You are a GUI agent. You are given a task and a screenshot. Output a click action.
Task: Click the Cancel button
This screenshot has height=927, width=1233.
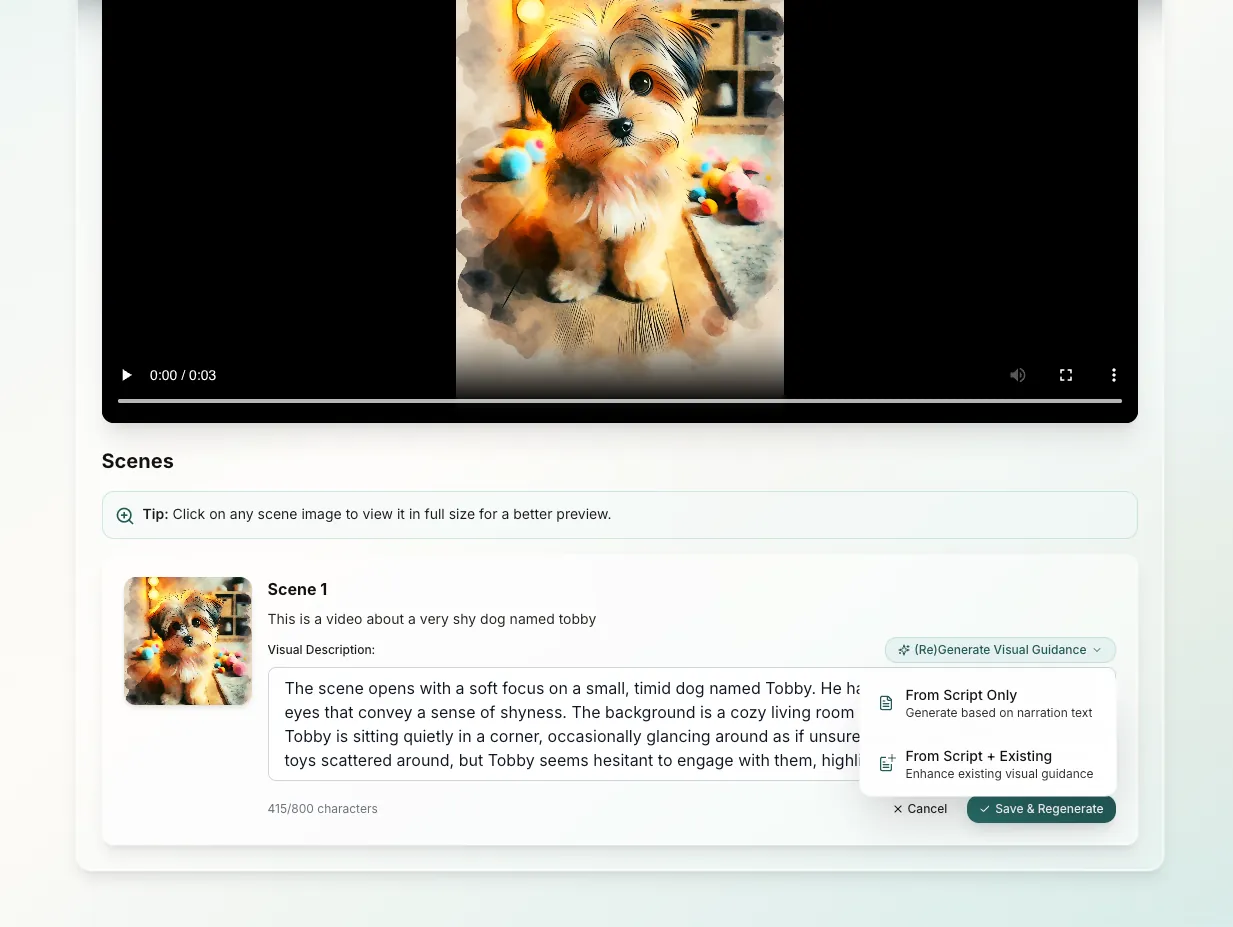(919, 809)
